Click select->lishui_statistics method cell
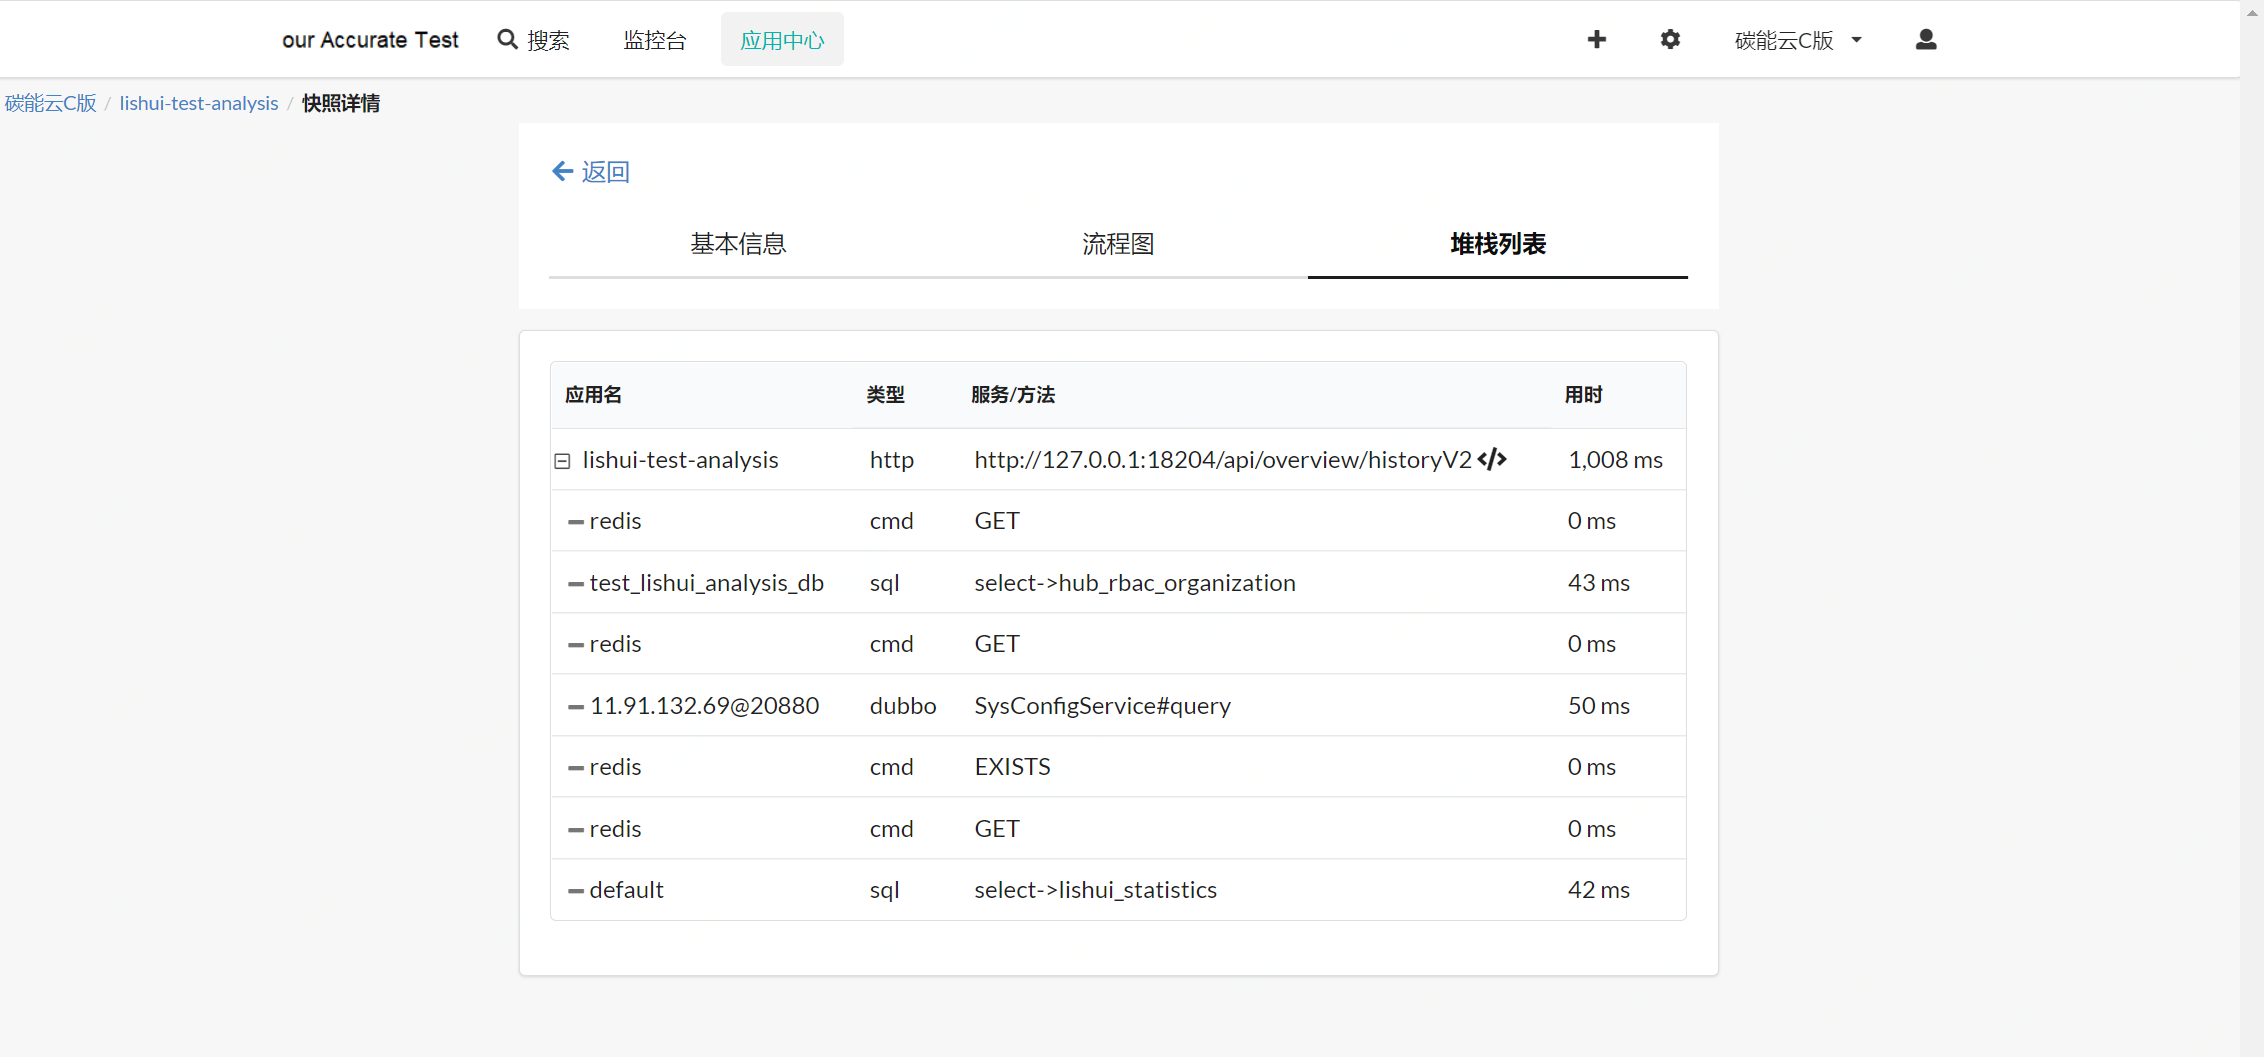The height and width of the screenshot is (1057, 2264). 1096,889
